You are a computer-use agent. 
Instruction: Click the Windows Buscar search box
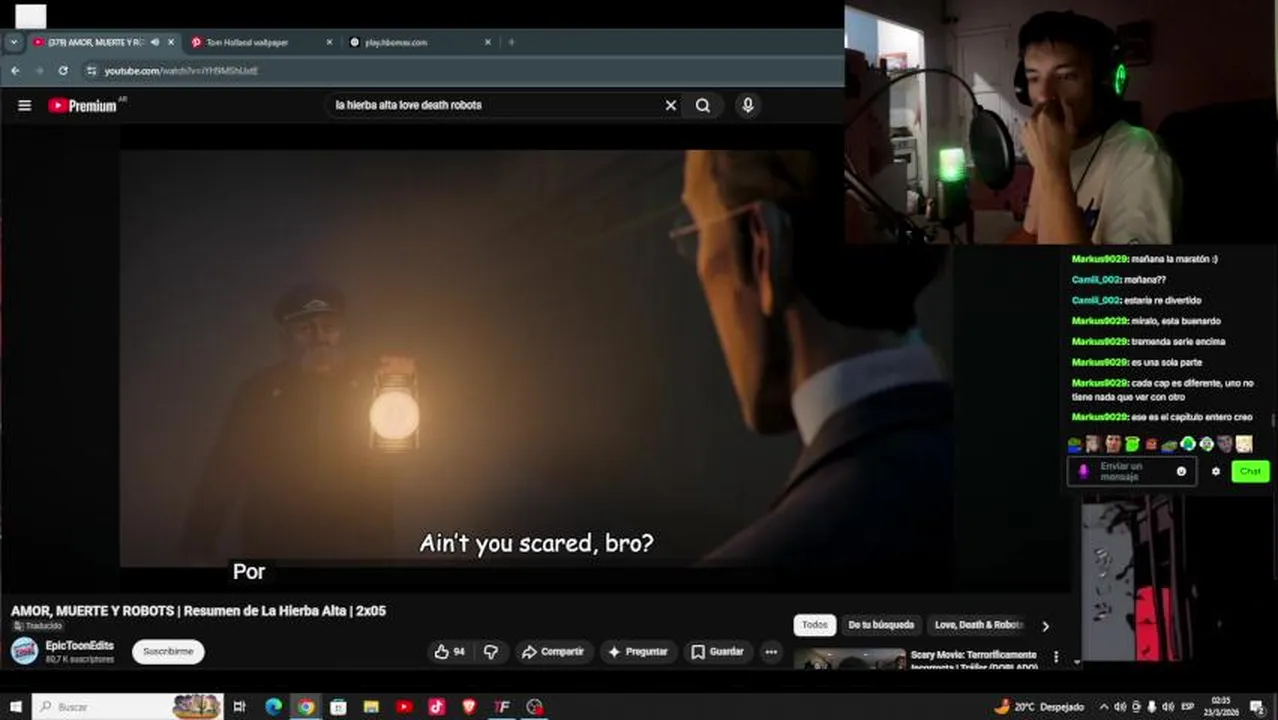tap(127, 707)
